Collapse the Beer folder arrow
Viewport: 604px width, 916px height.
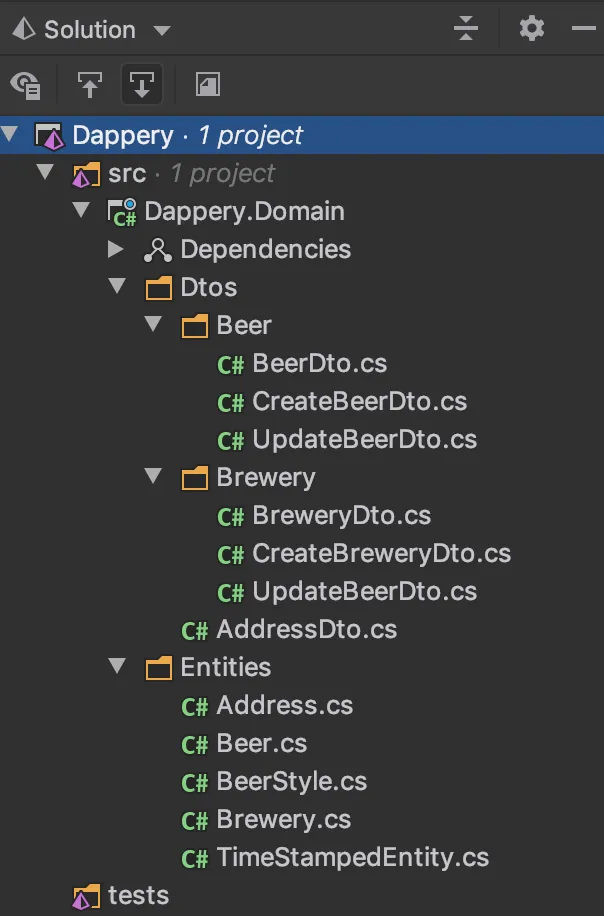pos(153,324)
